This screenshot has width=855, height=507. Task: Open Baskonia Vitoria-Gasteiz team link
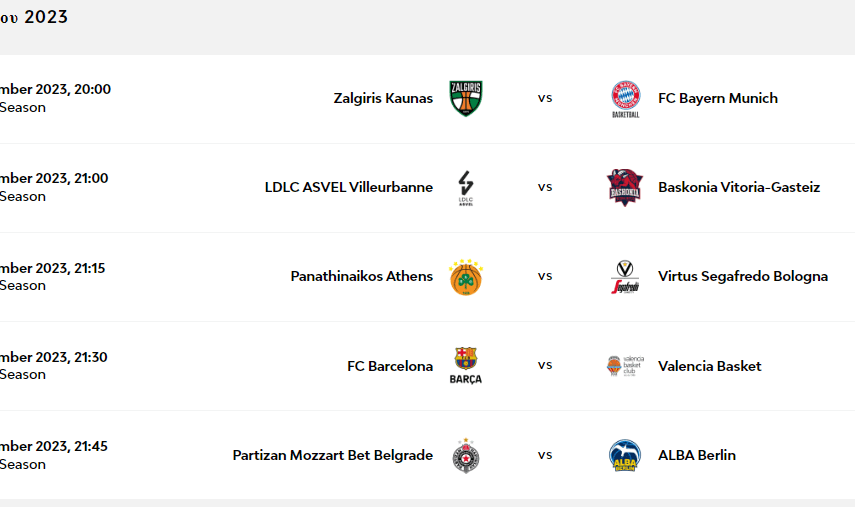[x=739, y=187]
